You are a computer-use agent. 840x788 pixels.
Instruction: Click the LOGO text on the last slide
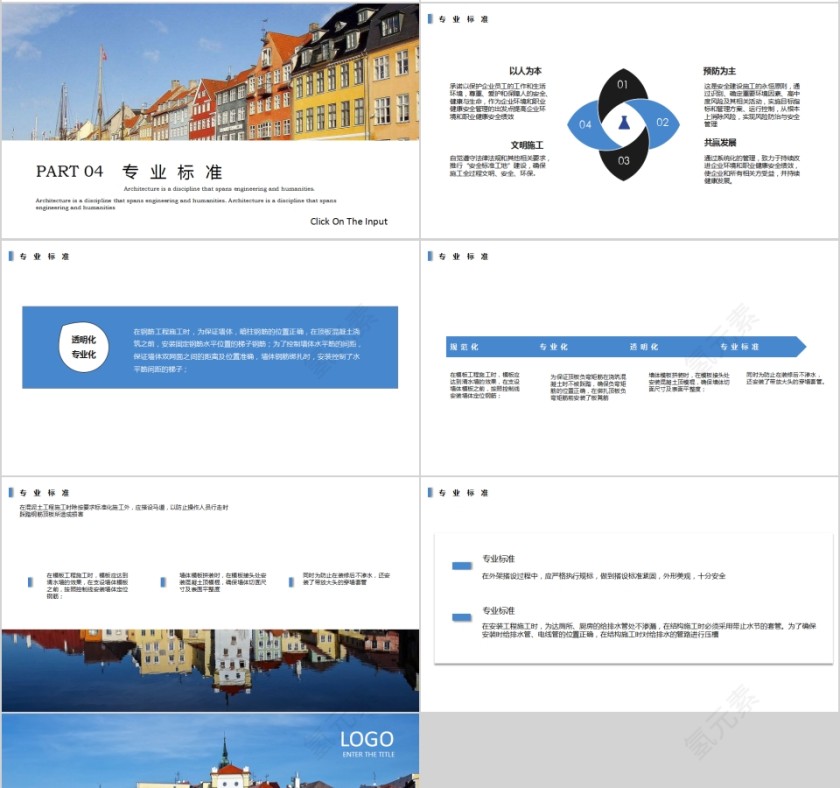tap(366, 740)
